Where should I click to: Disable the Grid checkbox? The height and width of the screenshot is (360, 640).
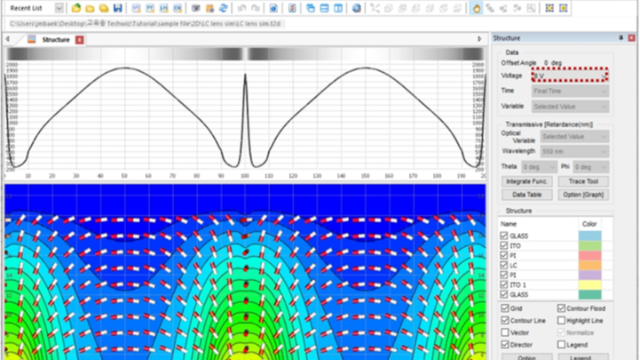(505, 308)
